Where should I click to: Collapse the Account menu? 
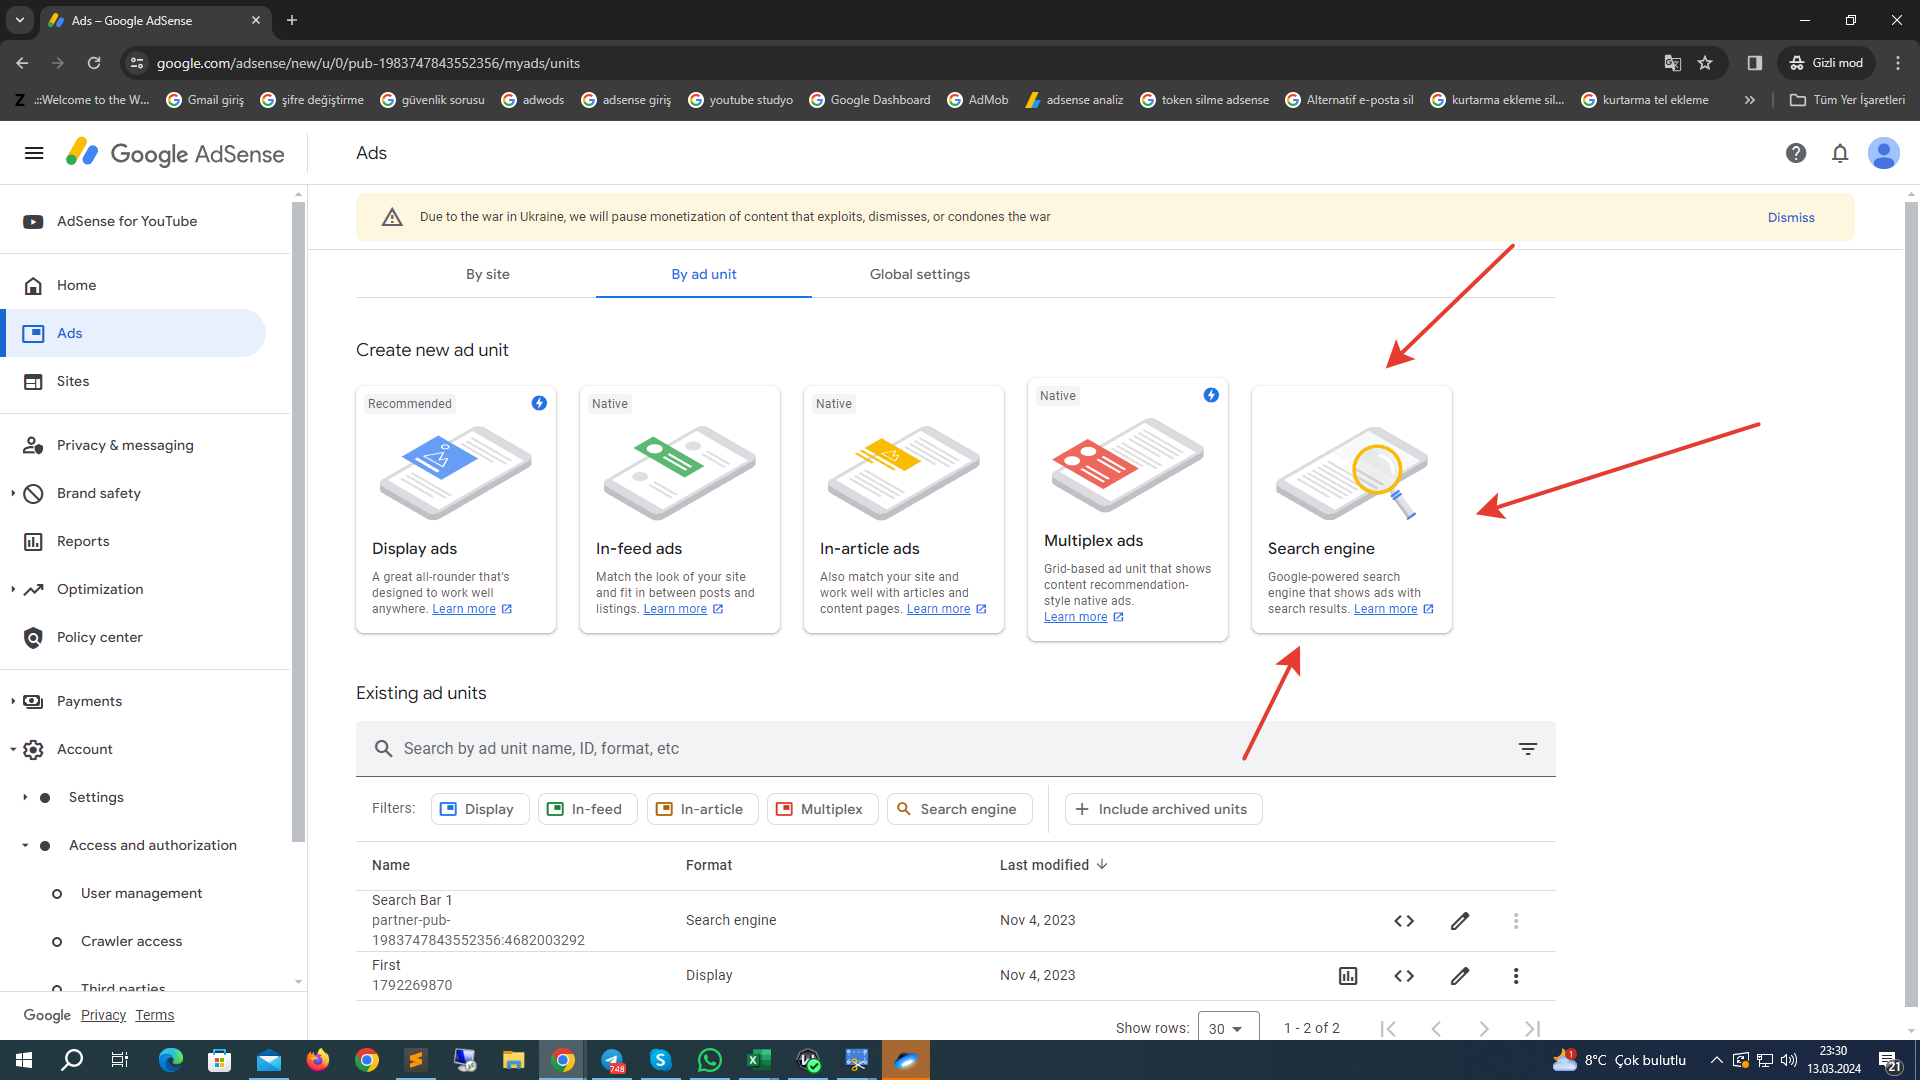click(x=13, y=749)
